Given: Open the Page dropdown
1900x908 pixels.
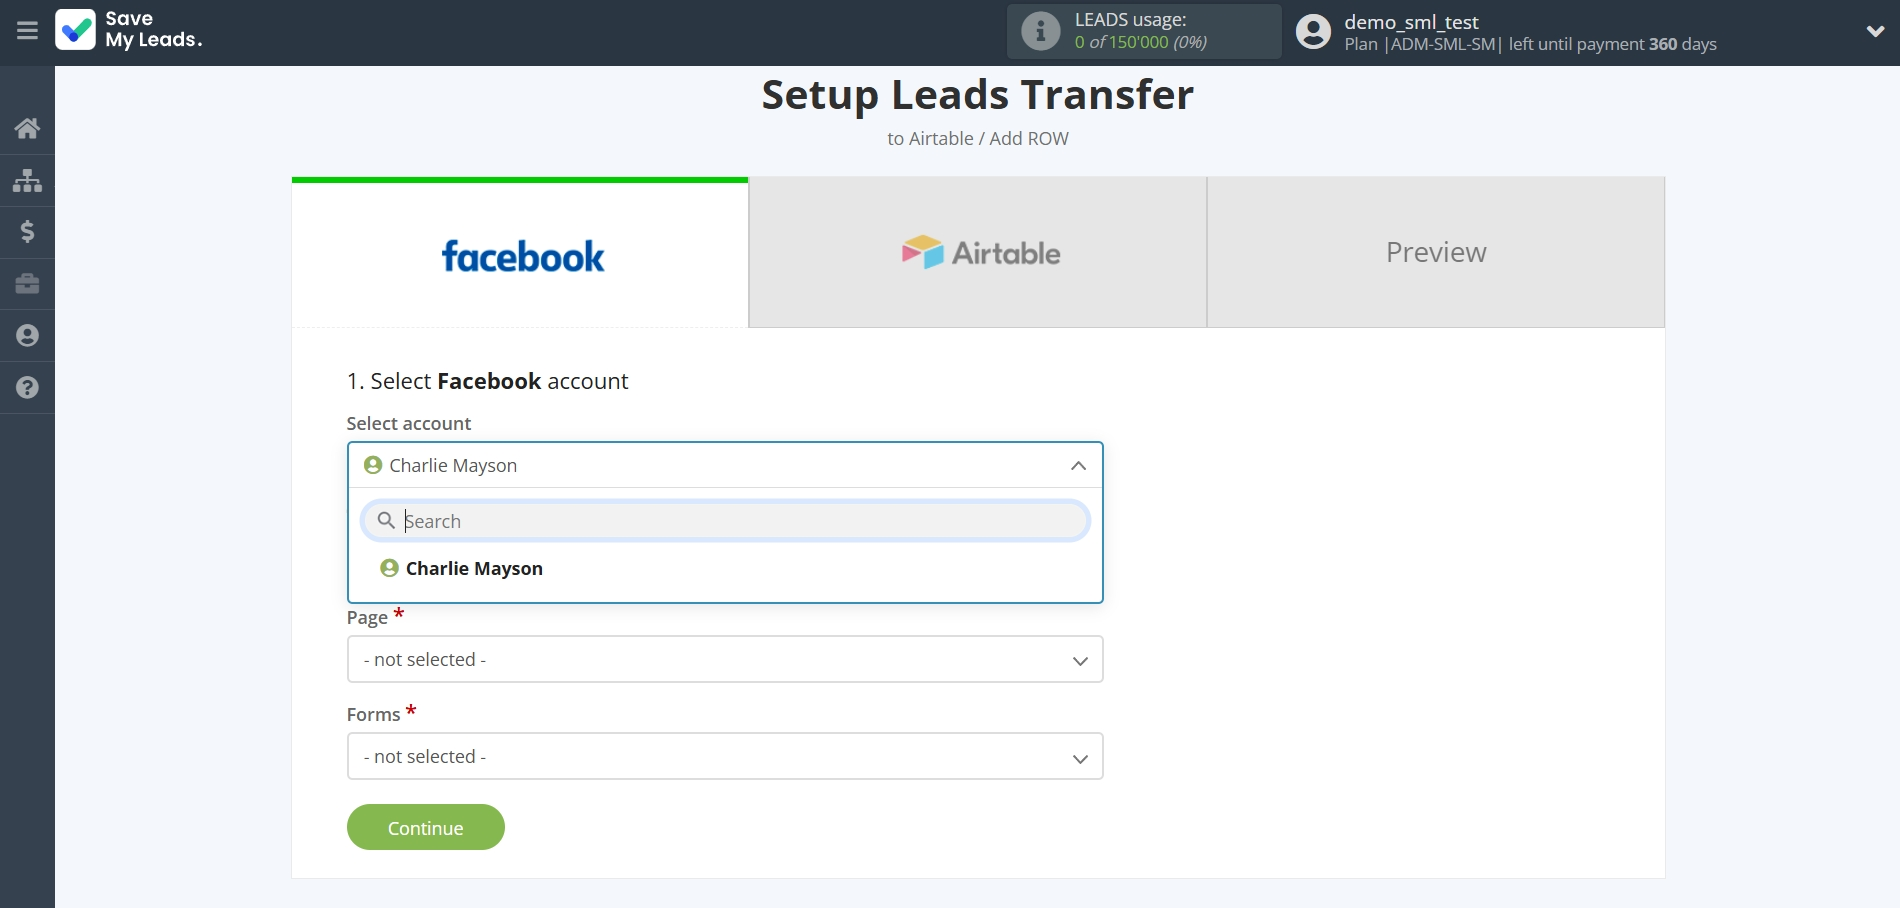Looking at the screenshot, I should point(724,660).
